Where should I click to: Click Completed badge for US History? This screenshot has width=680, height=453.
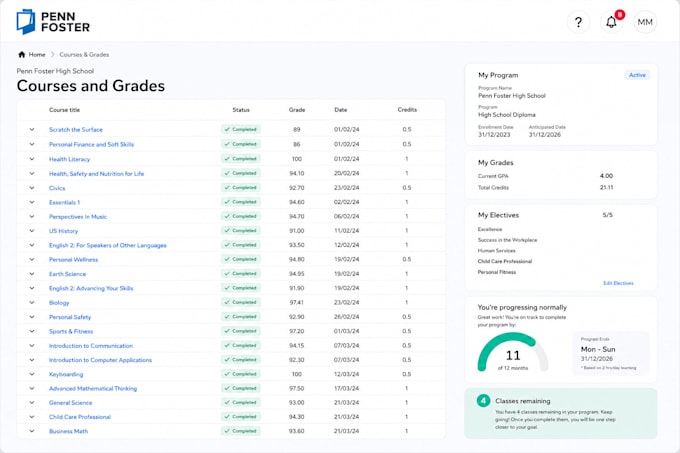tap(241, 231)
